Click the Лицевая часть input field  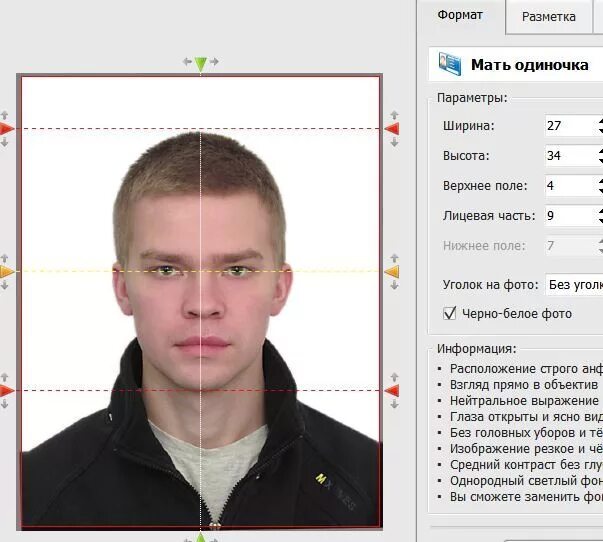point(572,215)
